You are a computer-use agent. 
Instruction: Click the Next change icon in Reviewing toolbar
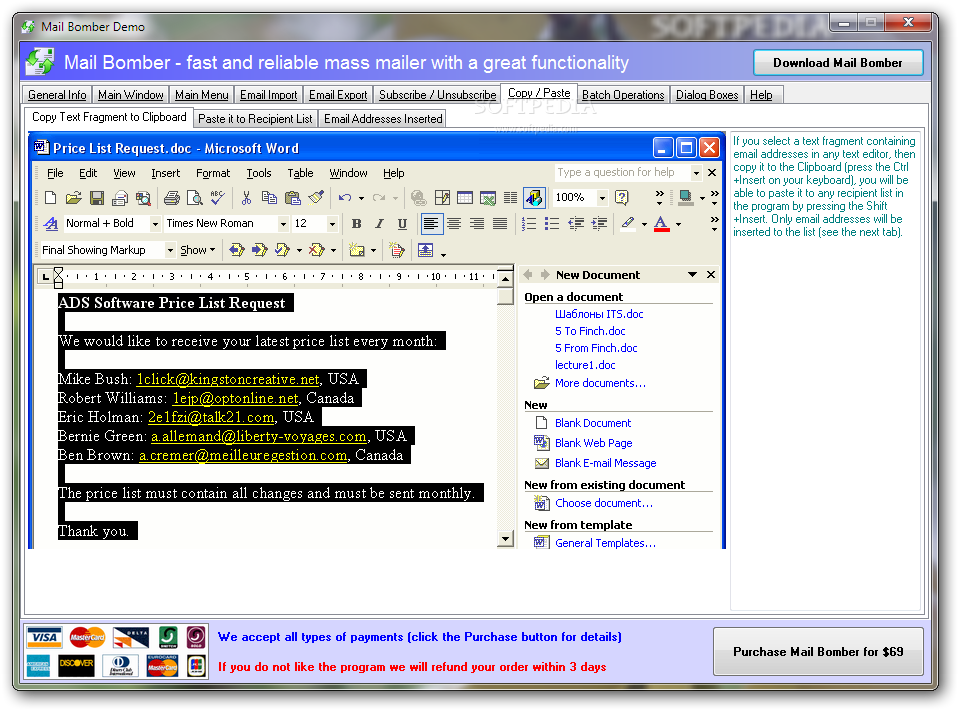pos(260,250)
